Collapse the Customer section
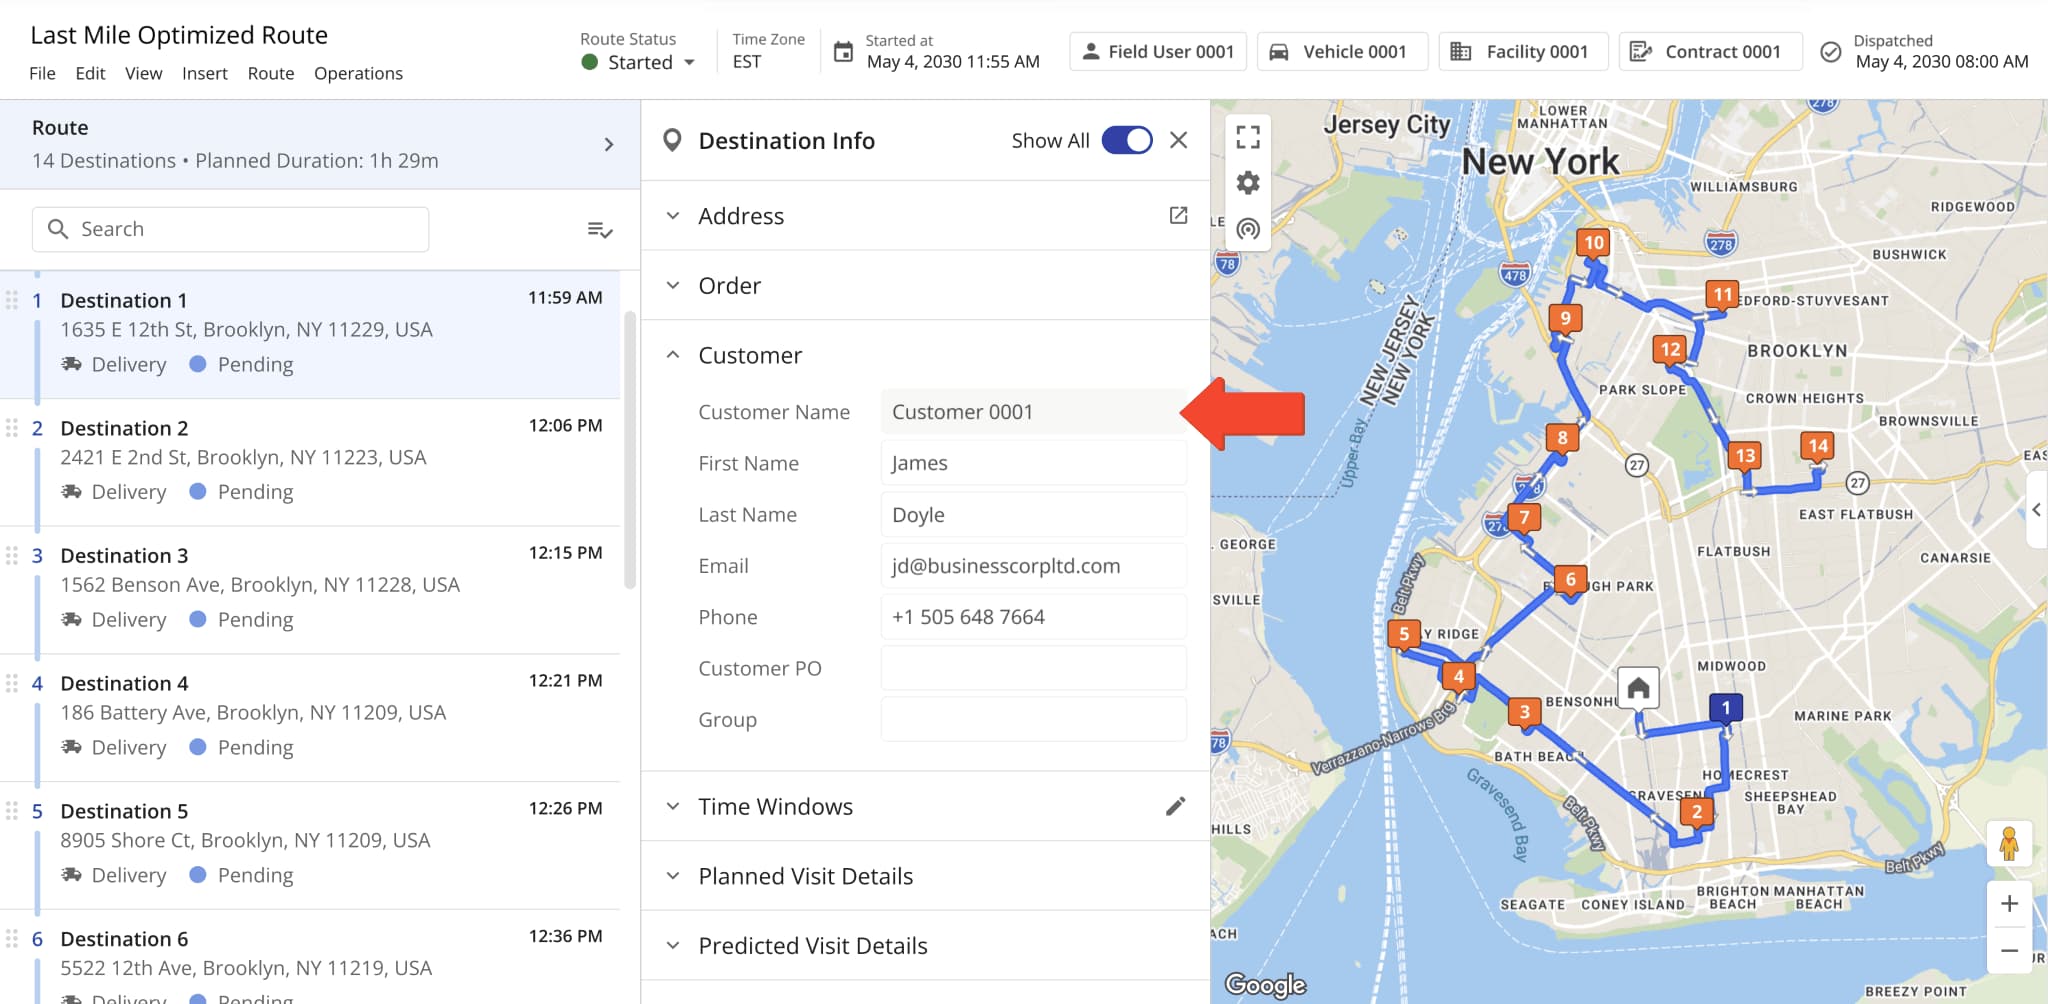This screenshot has width=2048, height=1004. coord(672,354)
